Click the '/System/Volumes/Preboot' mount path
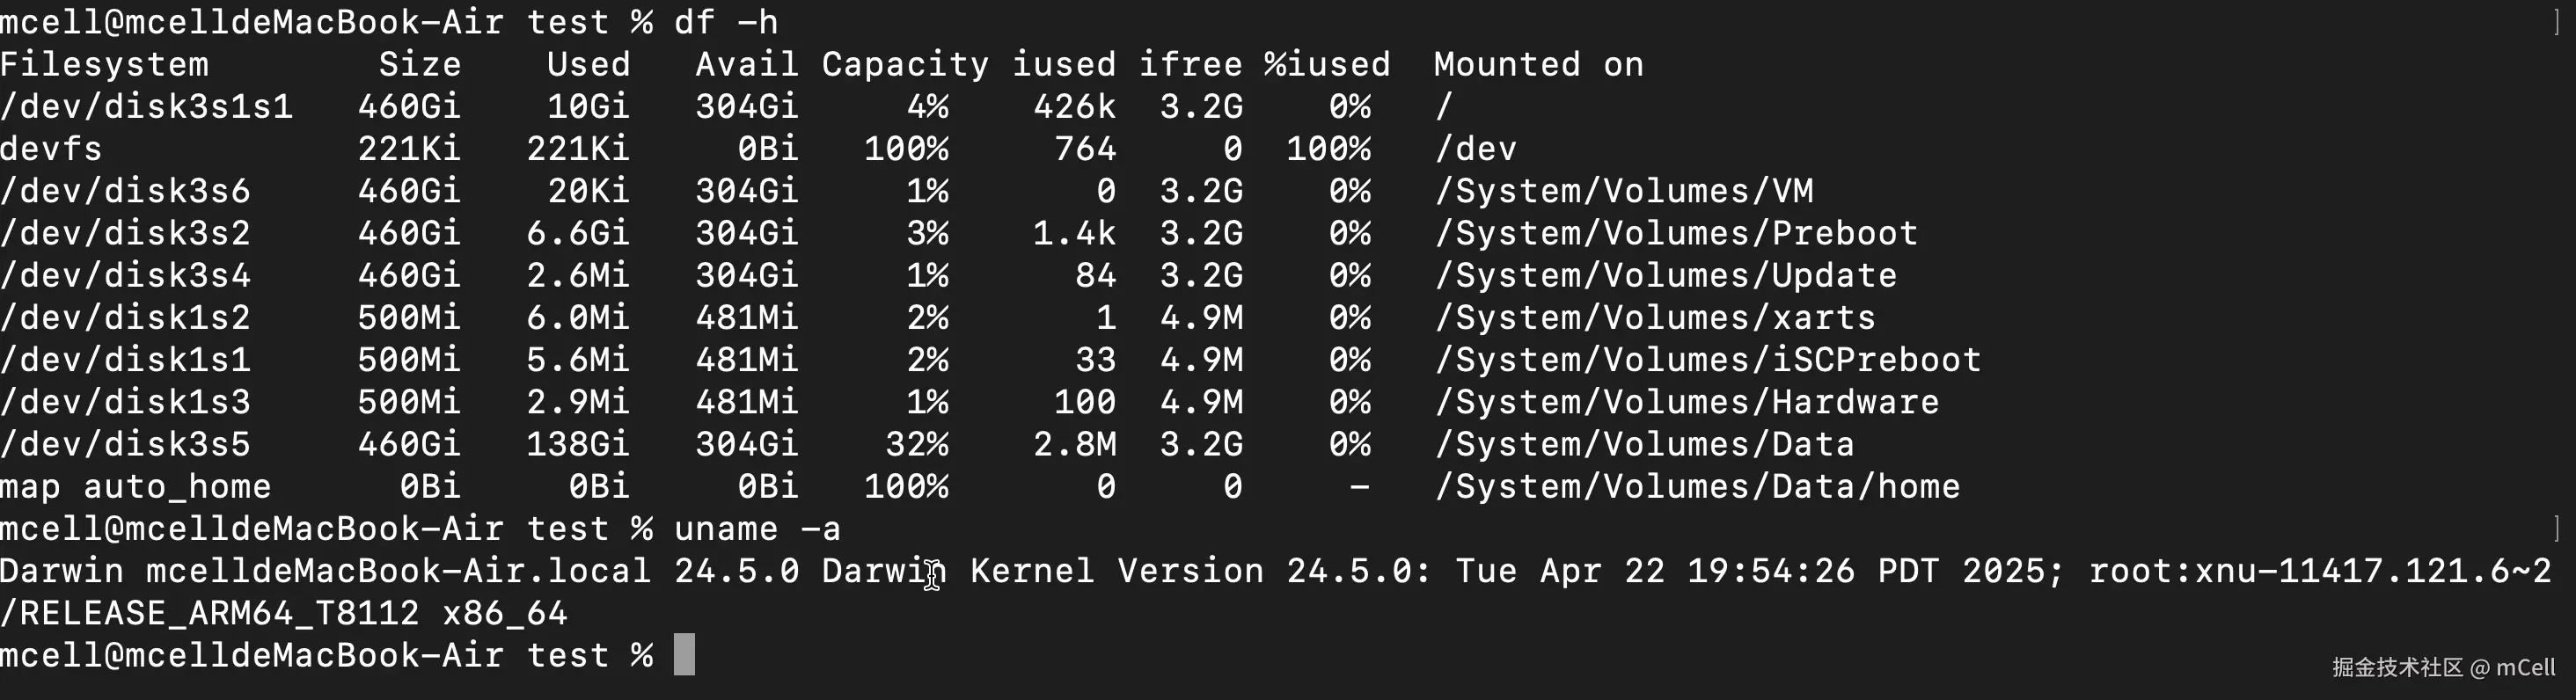The width and height of the screenshot is (2576, 700). [x=1676, y=234]
